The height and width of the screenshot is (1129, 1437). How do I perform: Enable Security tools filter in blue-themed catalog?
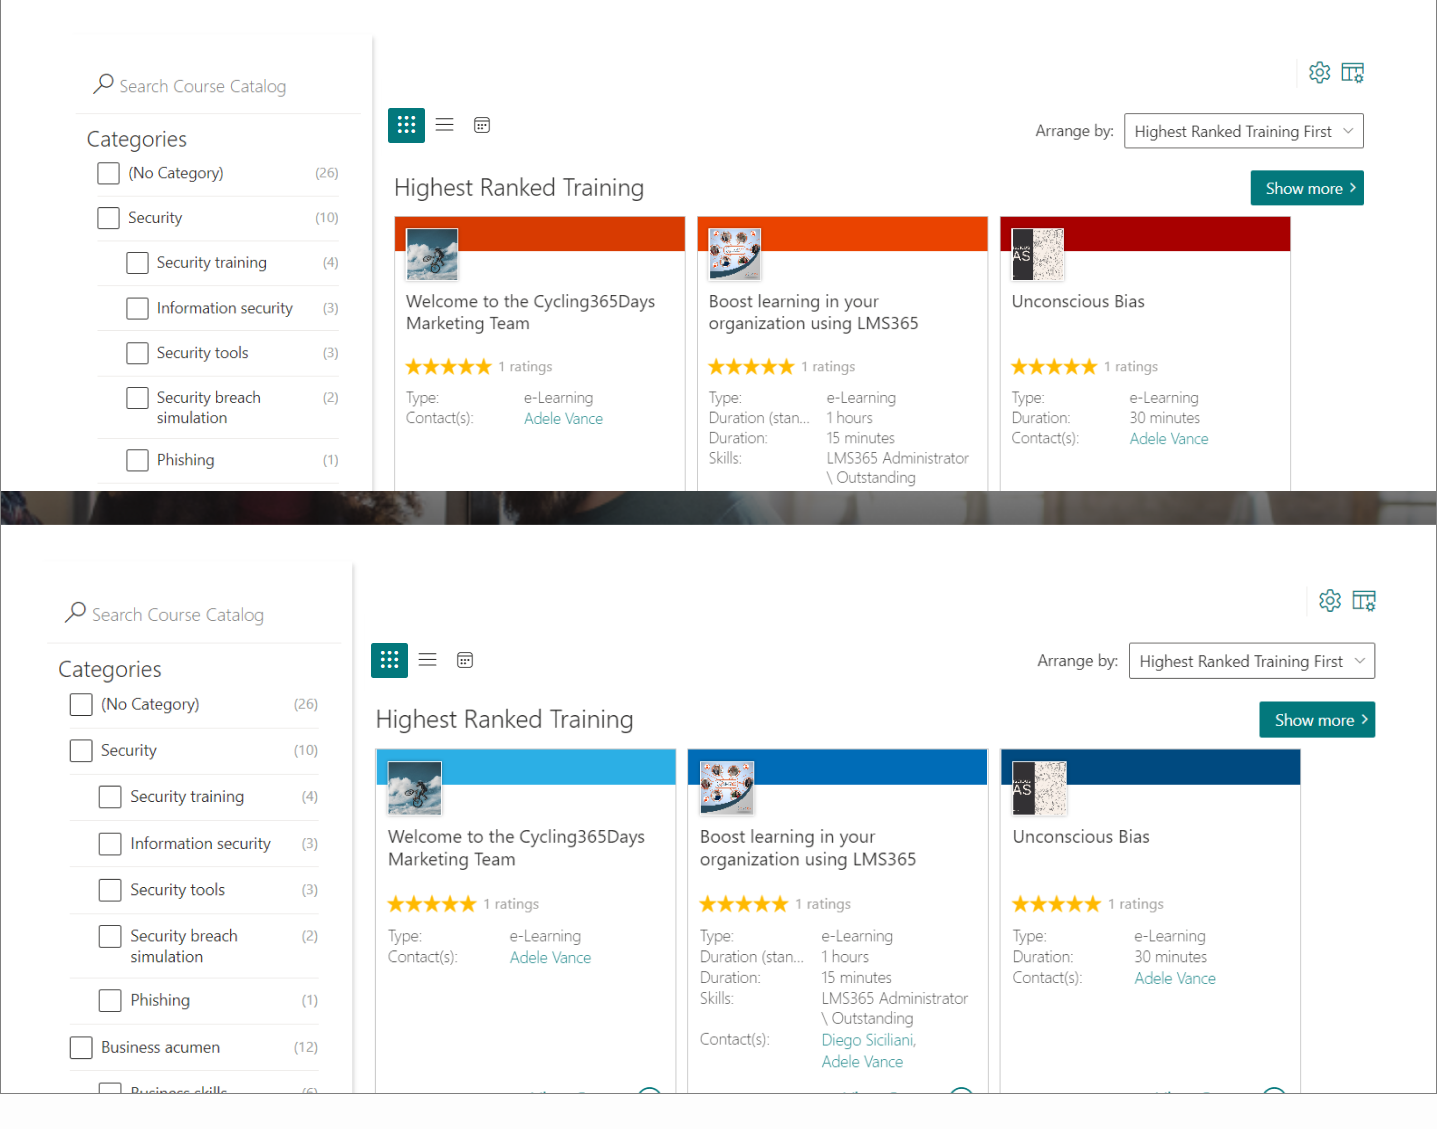coord(110,890)
